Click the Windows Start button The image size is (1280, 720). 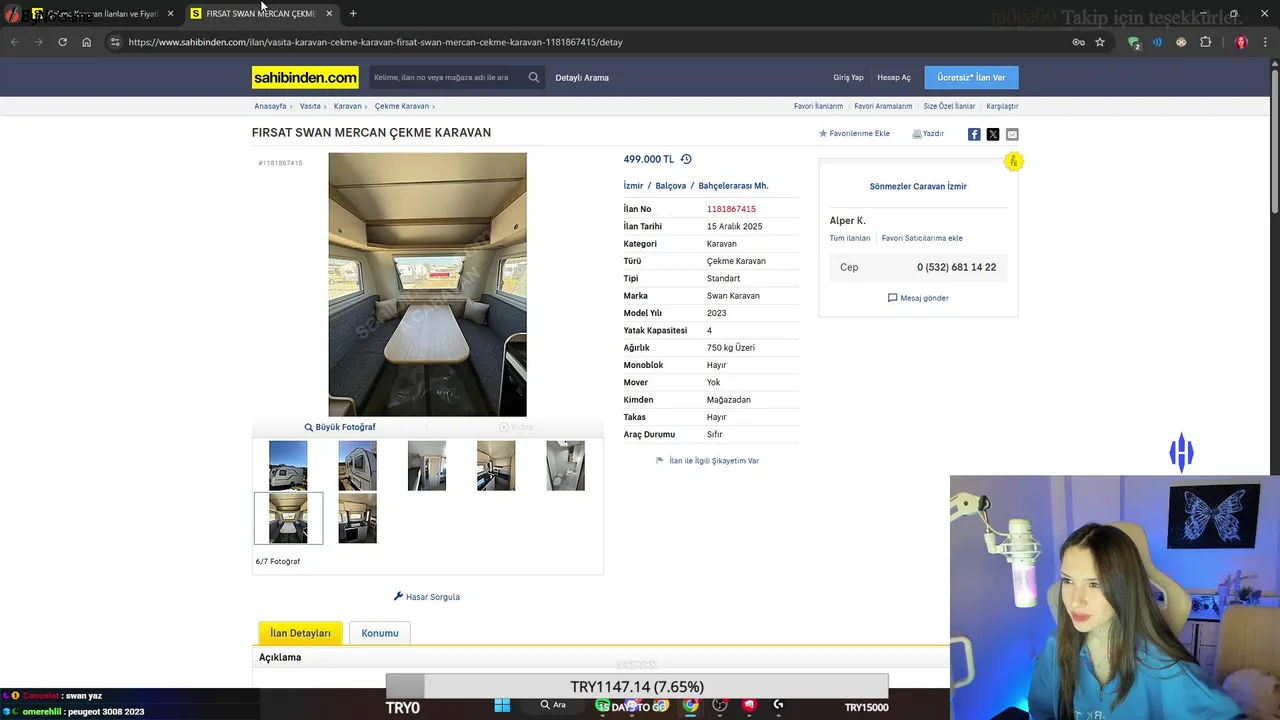(x=502, y=705)
